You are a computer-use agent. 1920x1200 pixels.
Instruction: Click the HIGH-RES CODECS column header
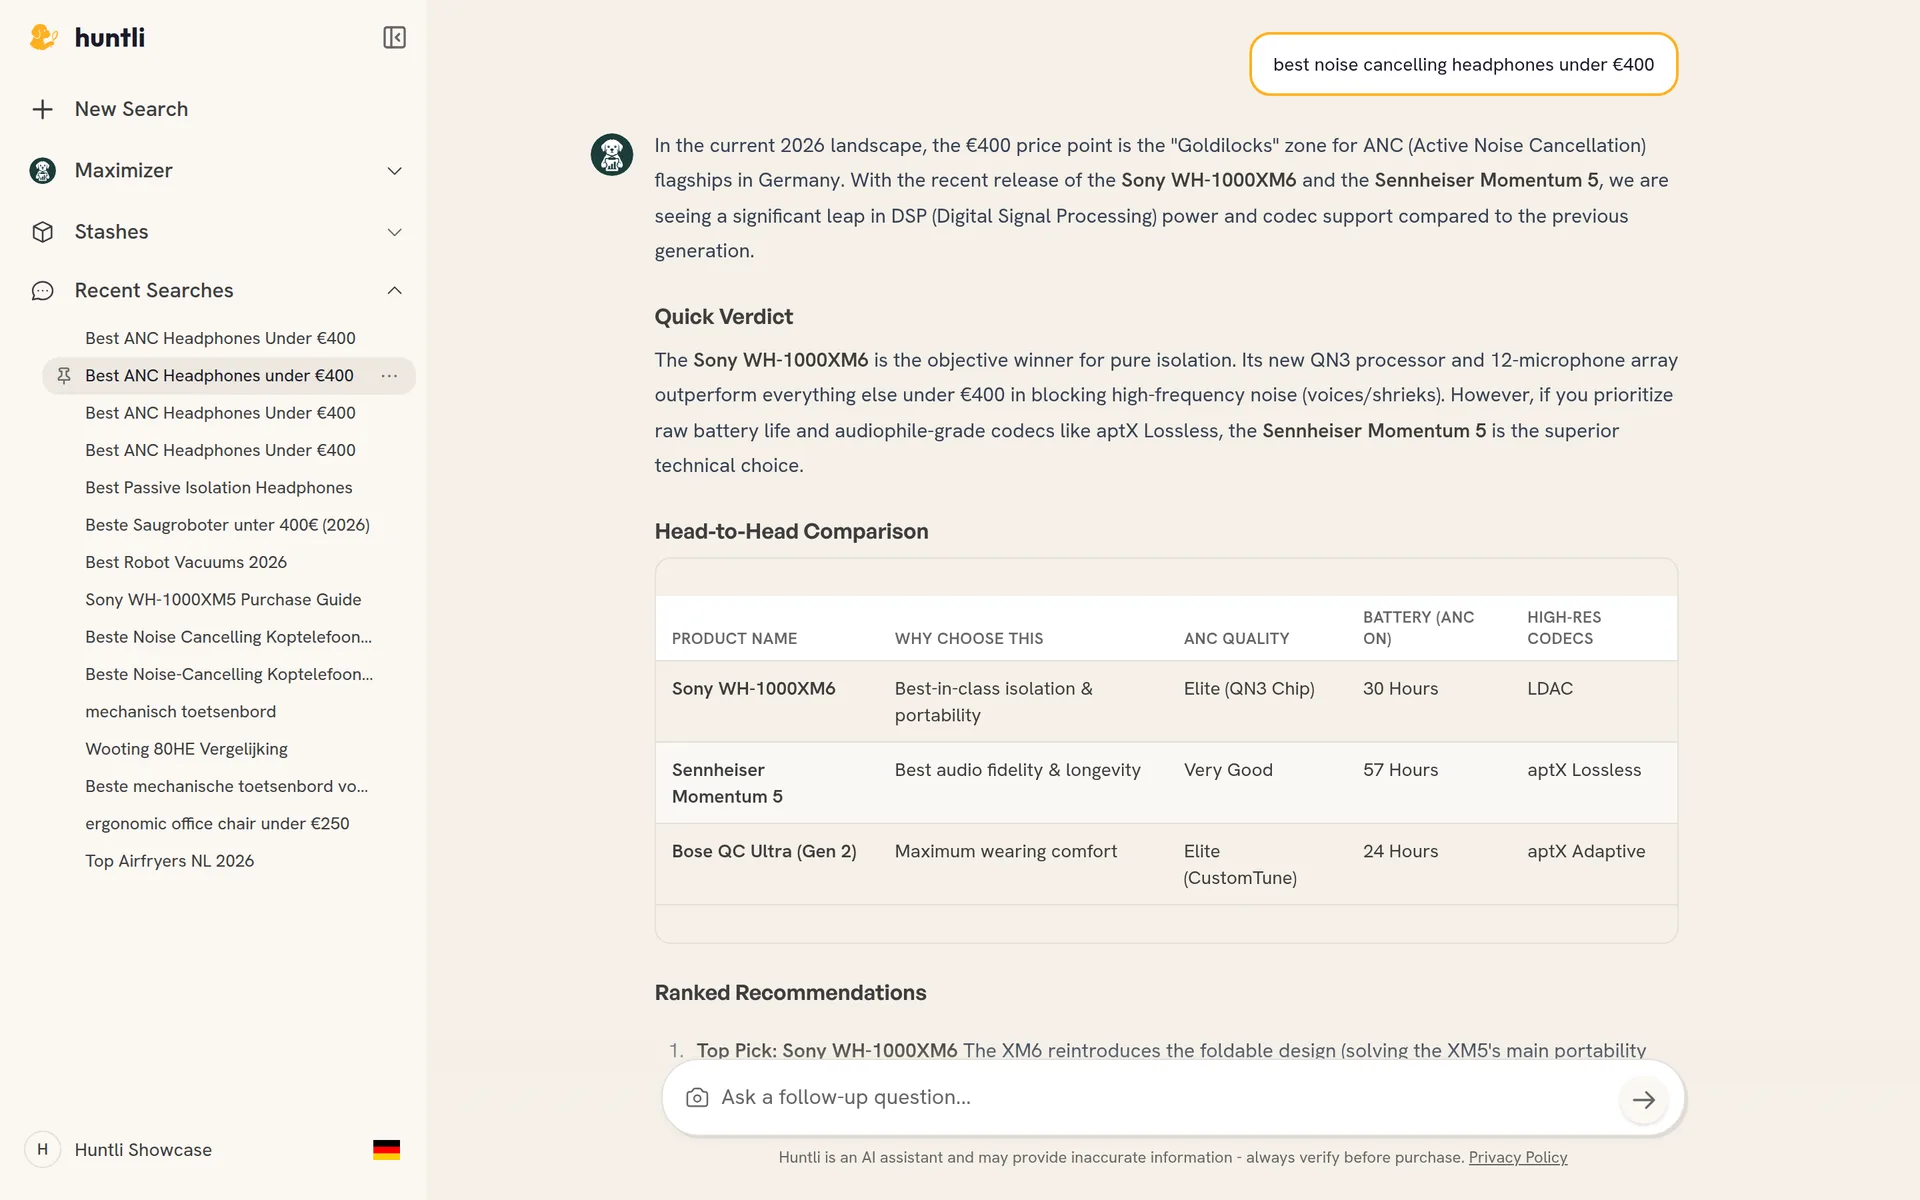tap(1564, 628)
